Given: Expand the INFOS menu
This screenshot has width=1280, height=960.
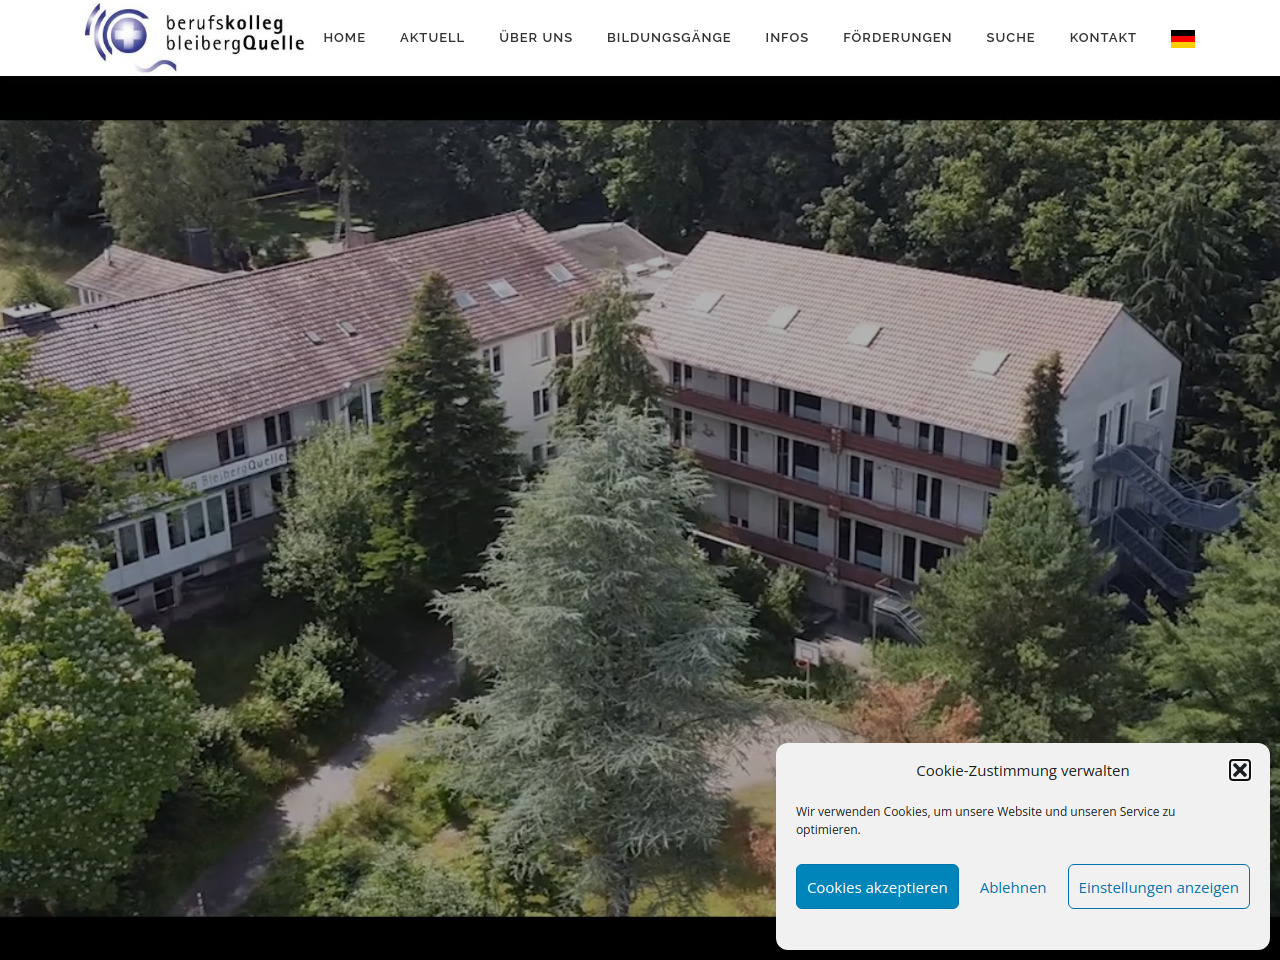Looking at the screenshot, I should coord(787,38).
